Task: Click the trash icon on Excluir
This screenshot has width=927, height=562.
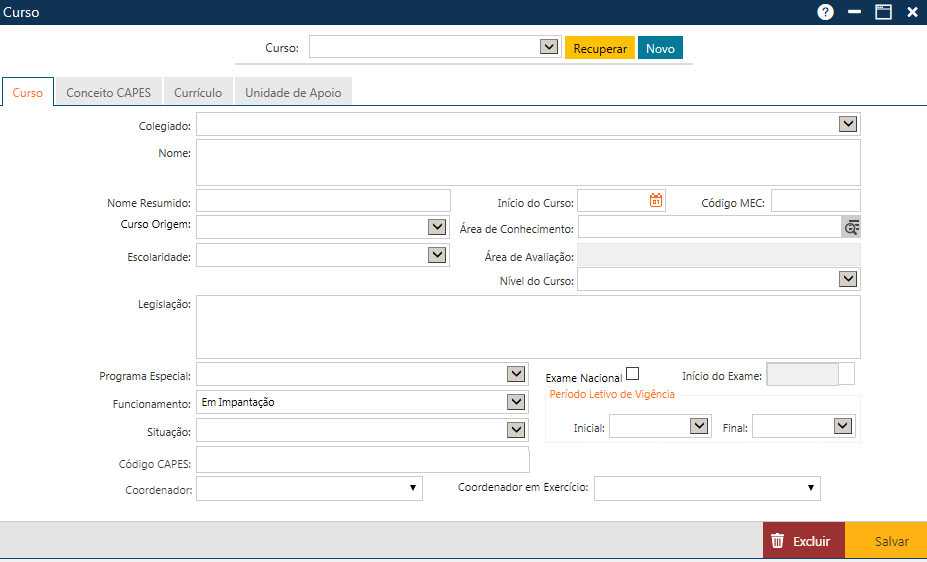Action: click(x=777, y=541)
